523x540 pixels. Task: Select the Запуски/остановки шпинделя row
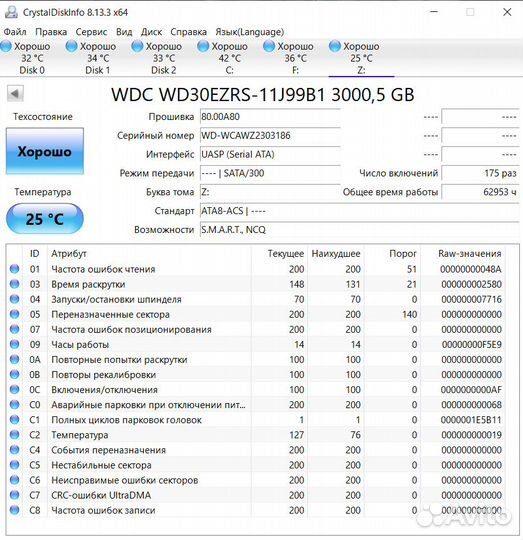[x=256, y=299]
